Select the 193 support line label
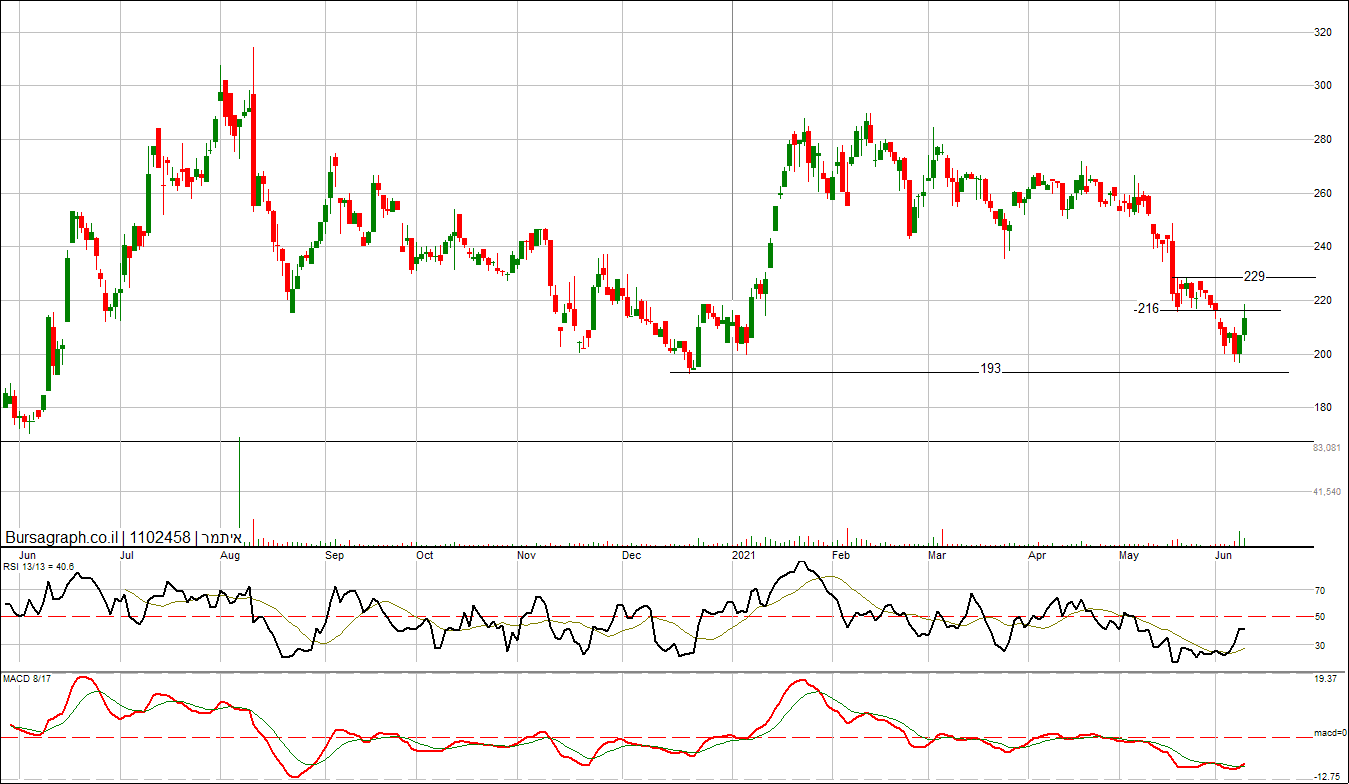The image size is (1349, 784). 990,369
